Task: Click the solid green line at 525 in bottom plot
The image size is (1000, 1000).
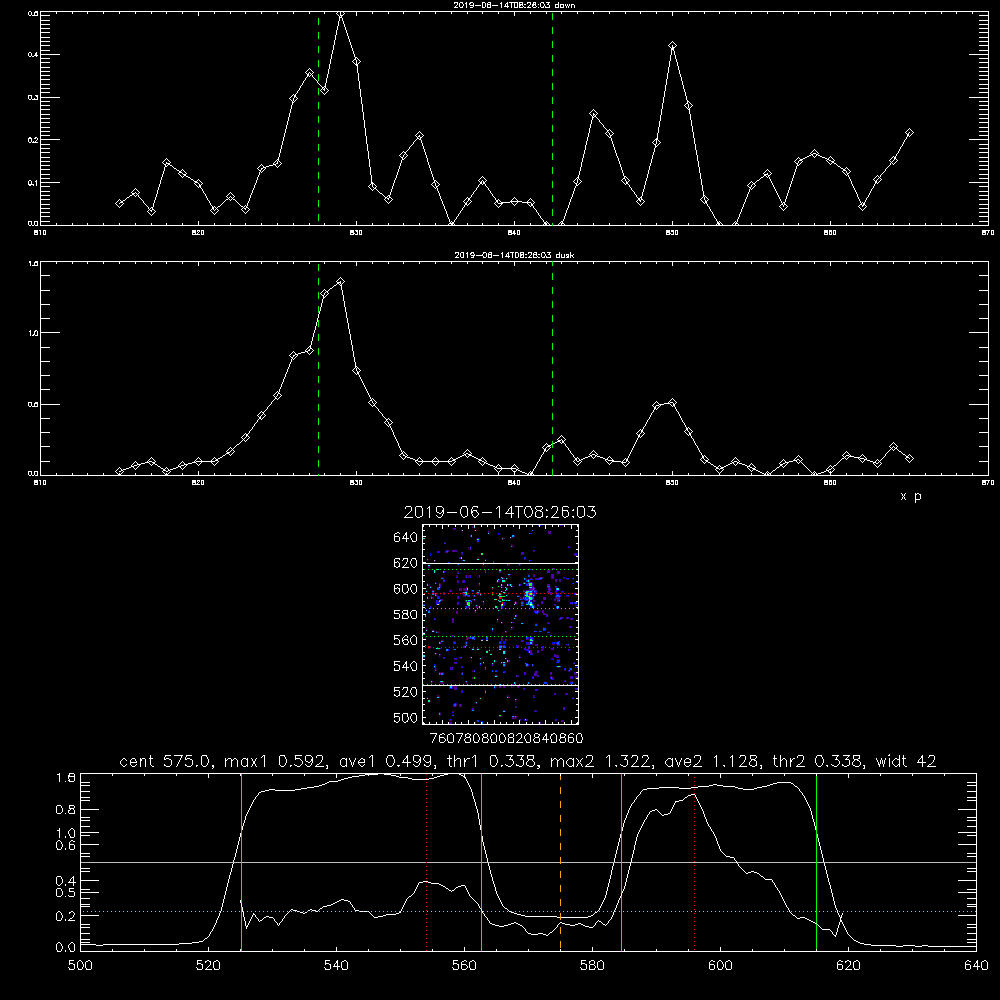Action: (x=241, y=862)
